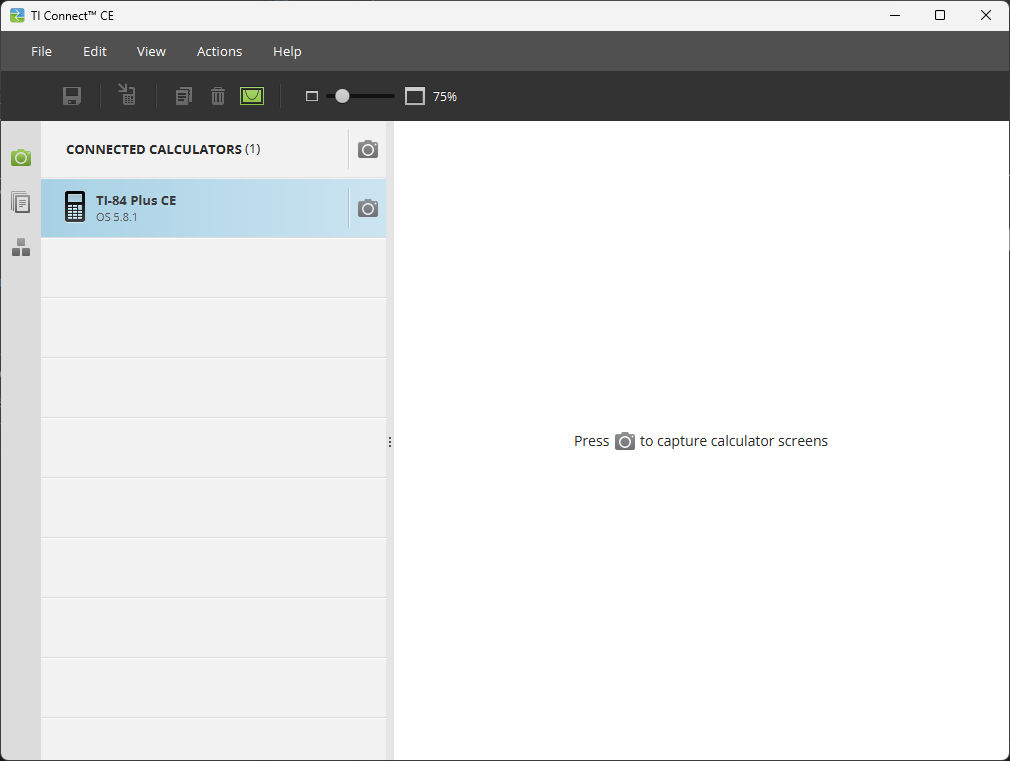Open Program Editor workspace in sidebar
The width and height of the screenshot is (1010, 761).
pyautogui.click(x=21, y=247)
